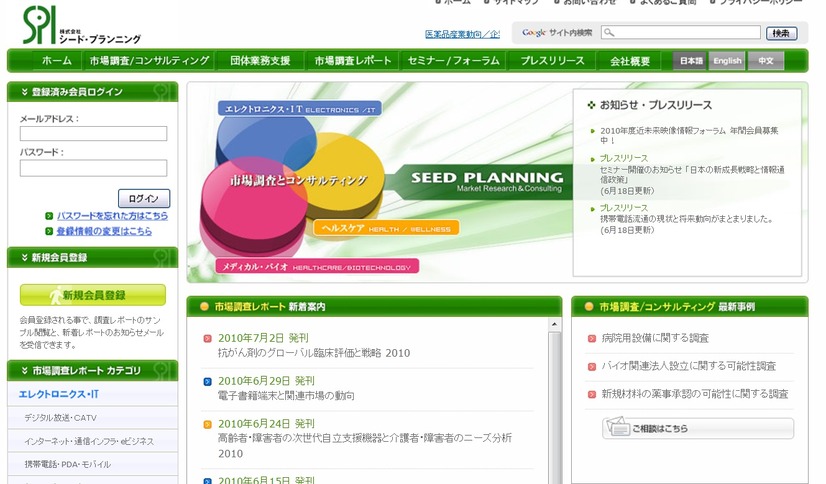The width and height of the screenshot is (826, 484).
Task: Click the パスワード input field
Action: [x=93, y=168]
